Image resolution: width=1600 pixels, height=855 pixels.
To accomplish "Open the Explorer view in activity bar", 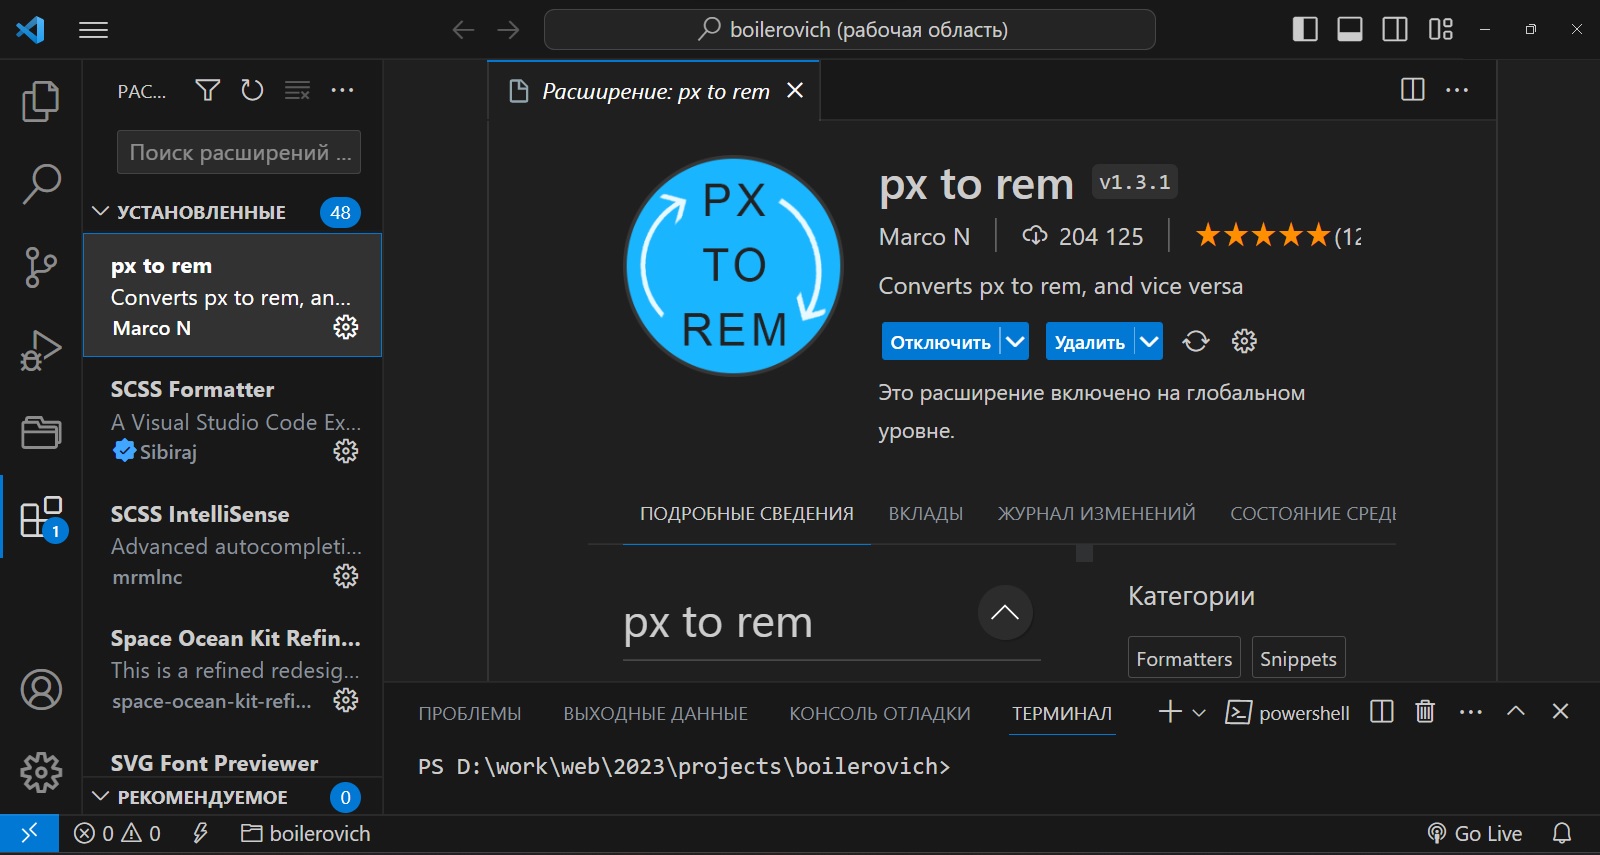I will point(41,101).
